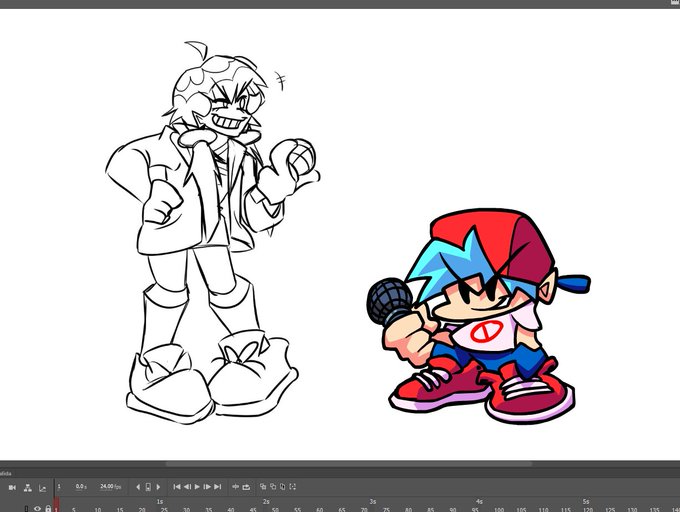Go to the last frame

click(218, 487)
